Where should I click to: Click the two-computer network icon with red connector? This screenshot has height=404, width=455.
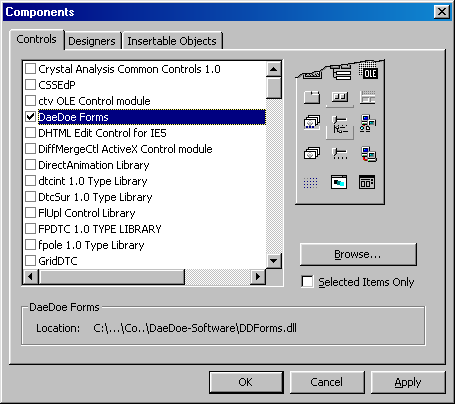click(368, 154)
